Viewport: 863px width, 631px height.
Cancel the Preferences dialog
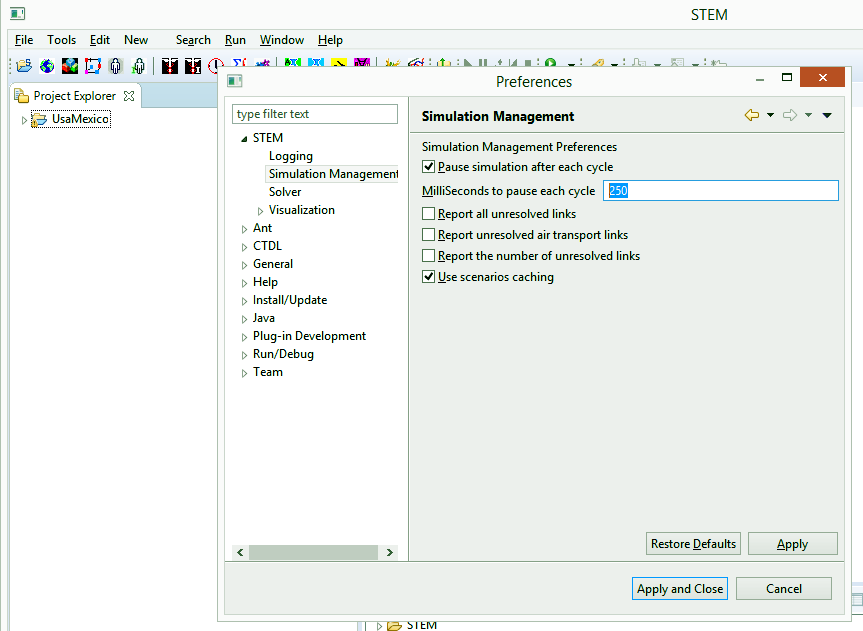(x=784, y=589)
